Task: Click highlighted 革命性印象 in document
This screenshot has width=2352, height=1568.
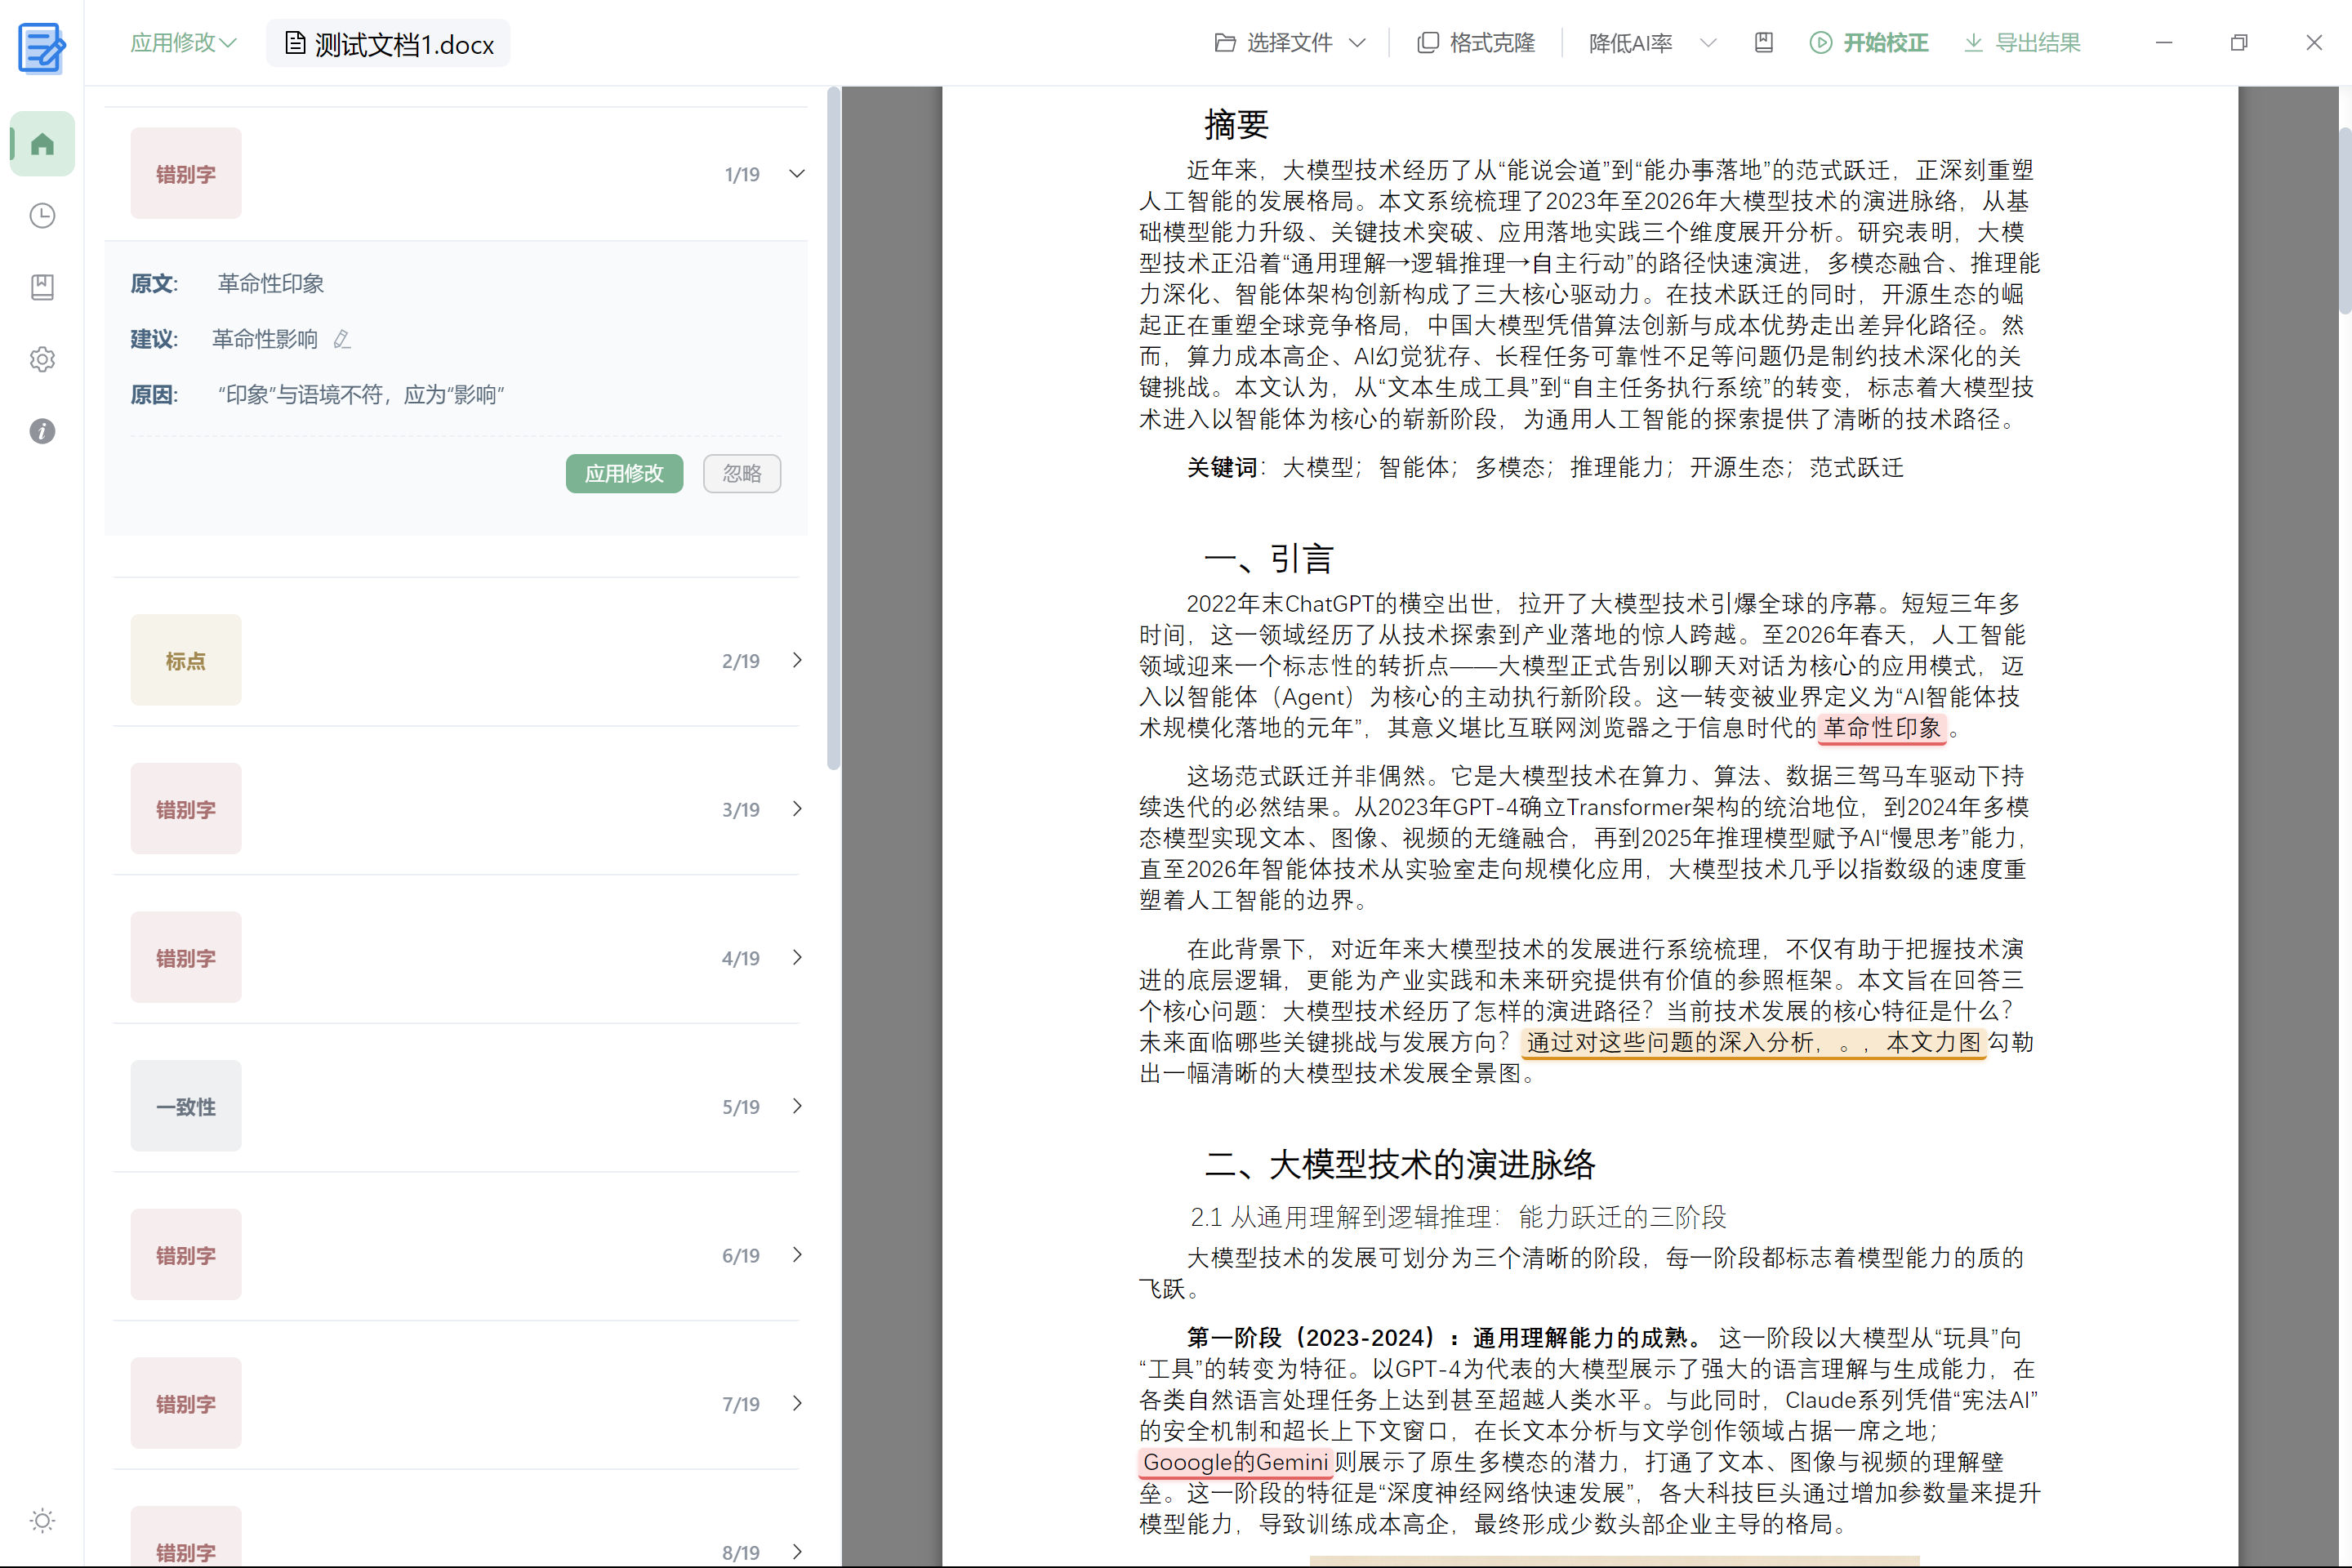Action: click(1881, 728)
